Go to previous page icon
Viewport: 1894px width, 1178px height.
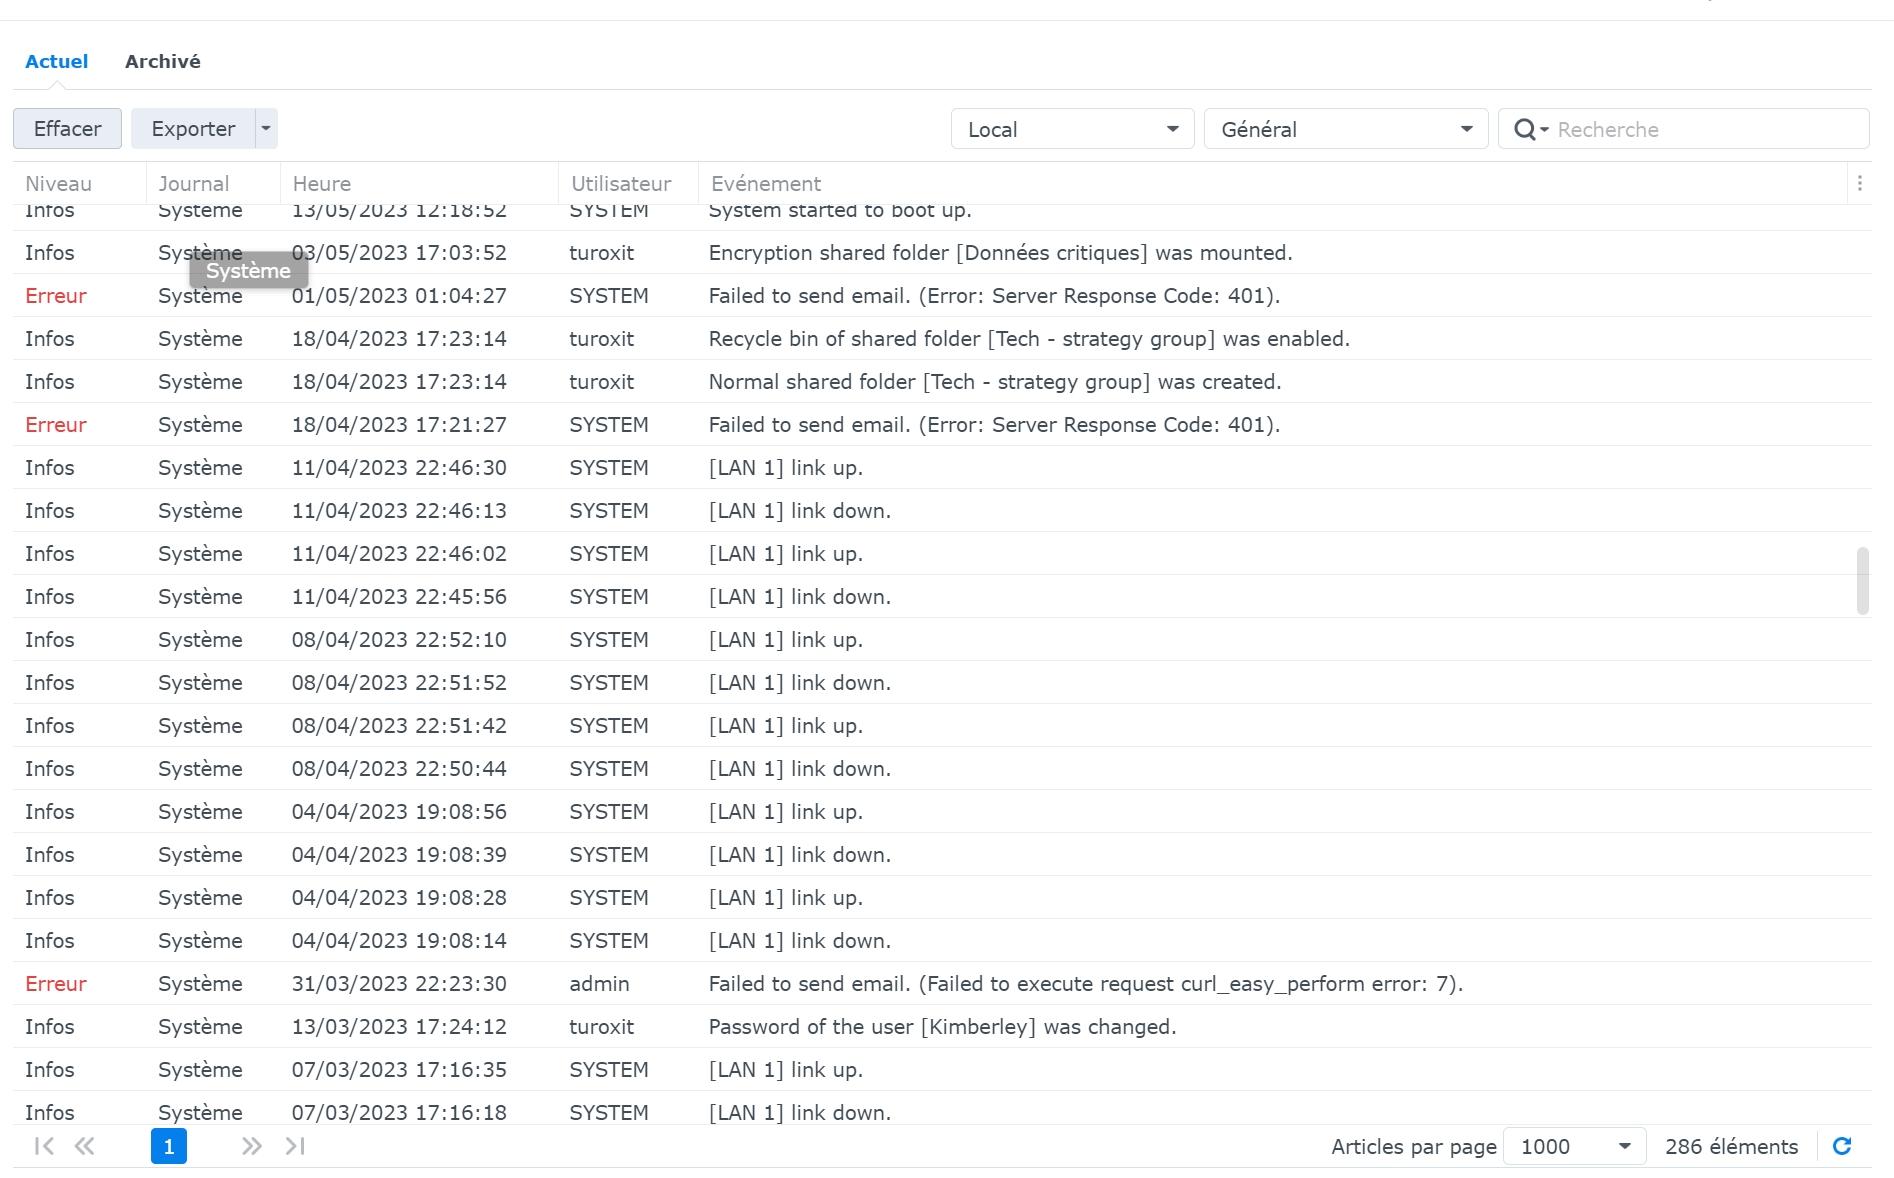coord(85,1146)
